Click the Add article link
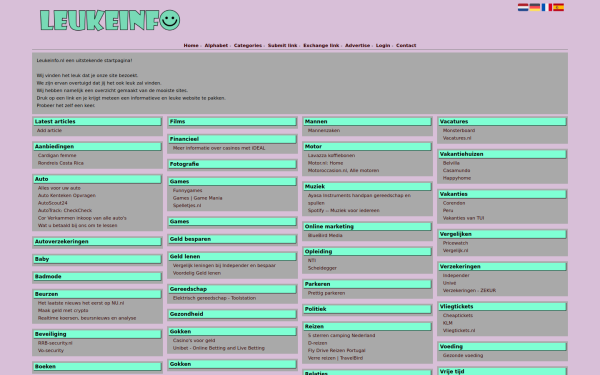This screenshot has height=375, width=600. 49,130
